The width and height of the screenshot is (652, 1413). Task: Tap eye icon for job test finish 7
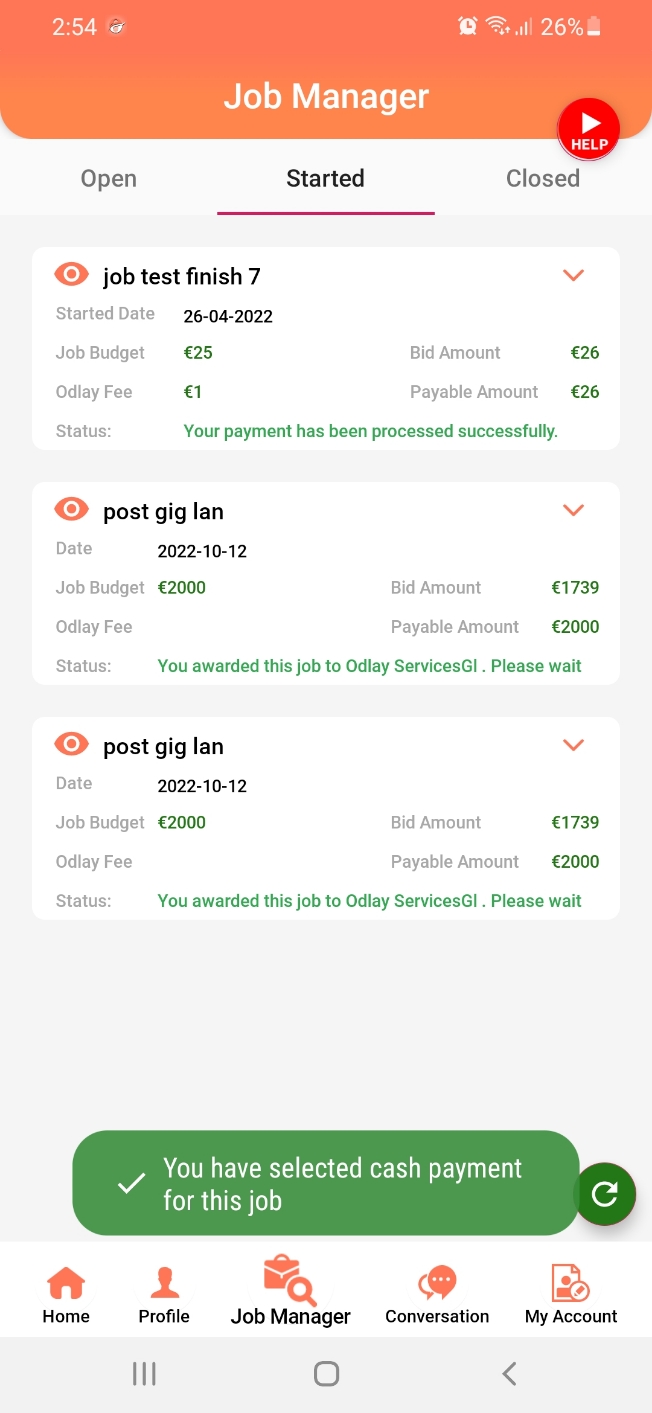pyautogui.click(x=72, y=274)
